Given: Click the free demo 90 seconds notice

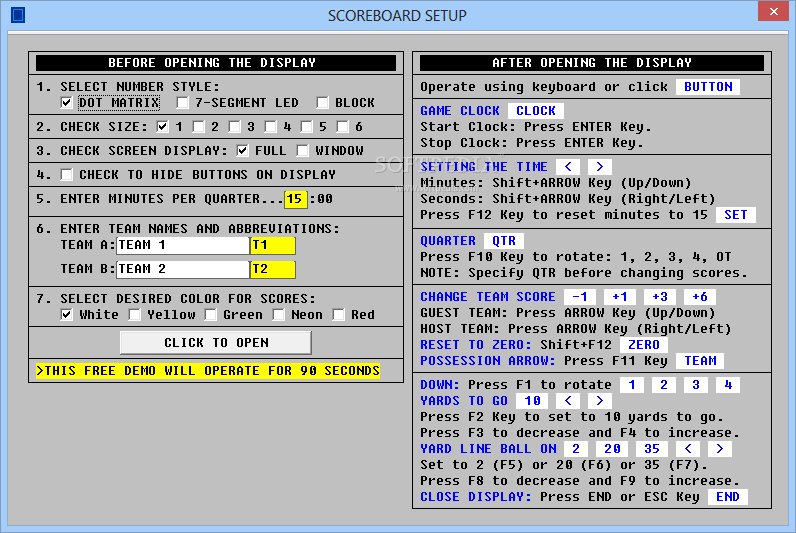Looking at the screenshot, I should pyautogui.click(x=208, y=371).
